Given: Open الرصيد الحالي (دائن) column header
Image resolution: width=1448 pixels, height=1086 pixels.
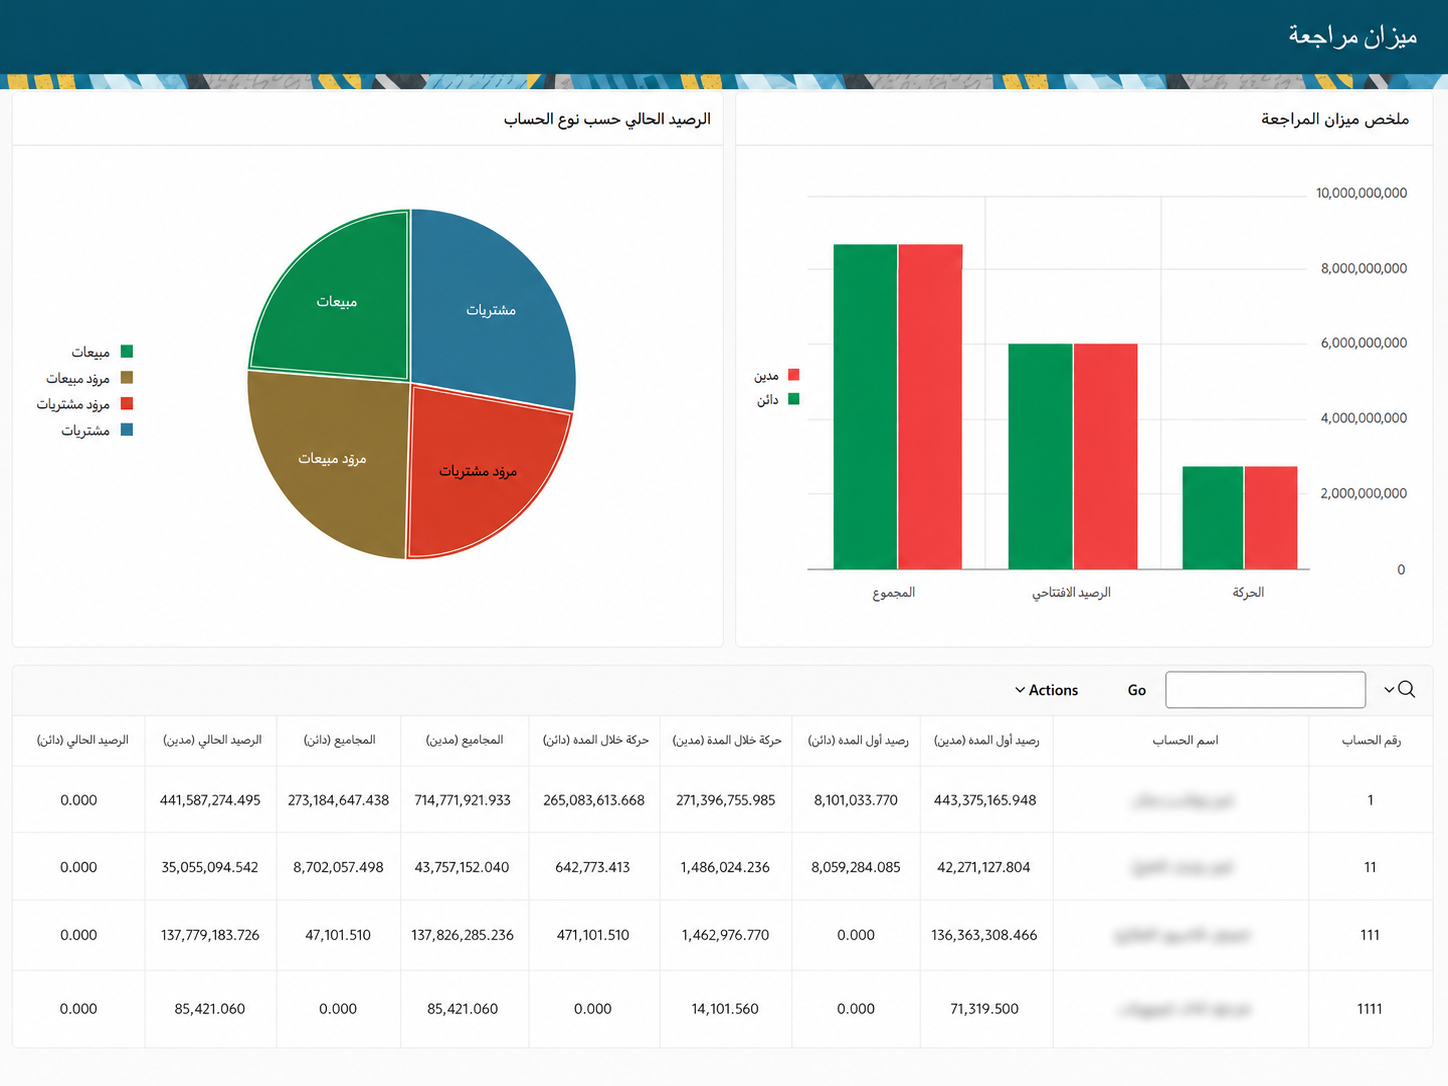Looking at the screenshot, I should 82,740.
